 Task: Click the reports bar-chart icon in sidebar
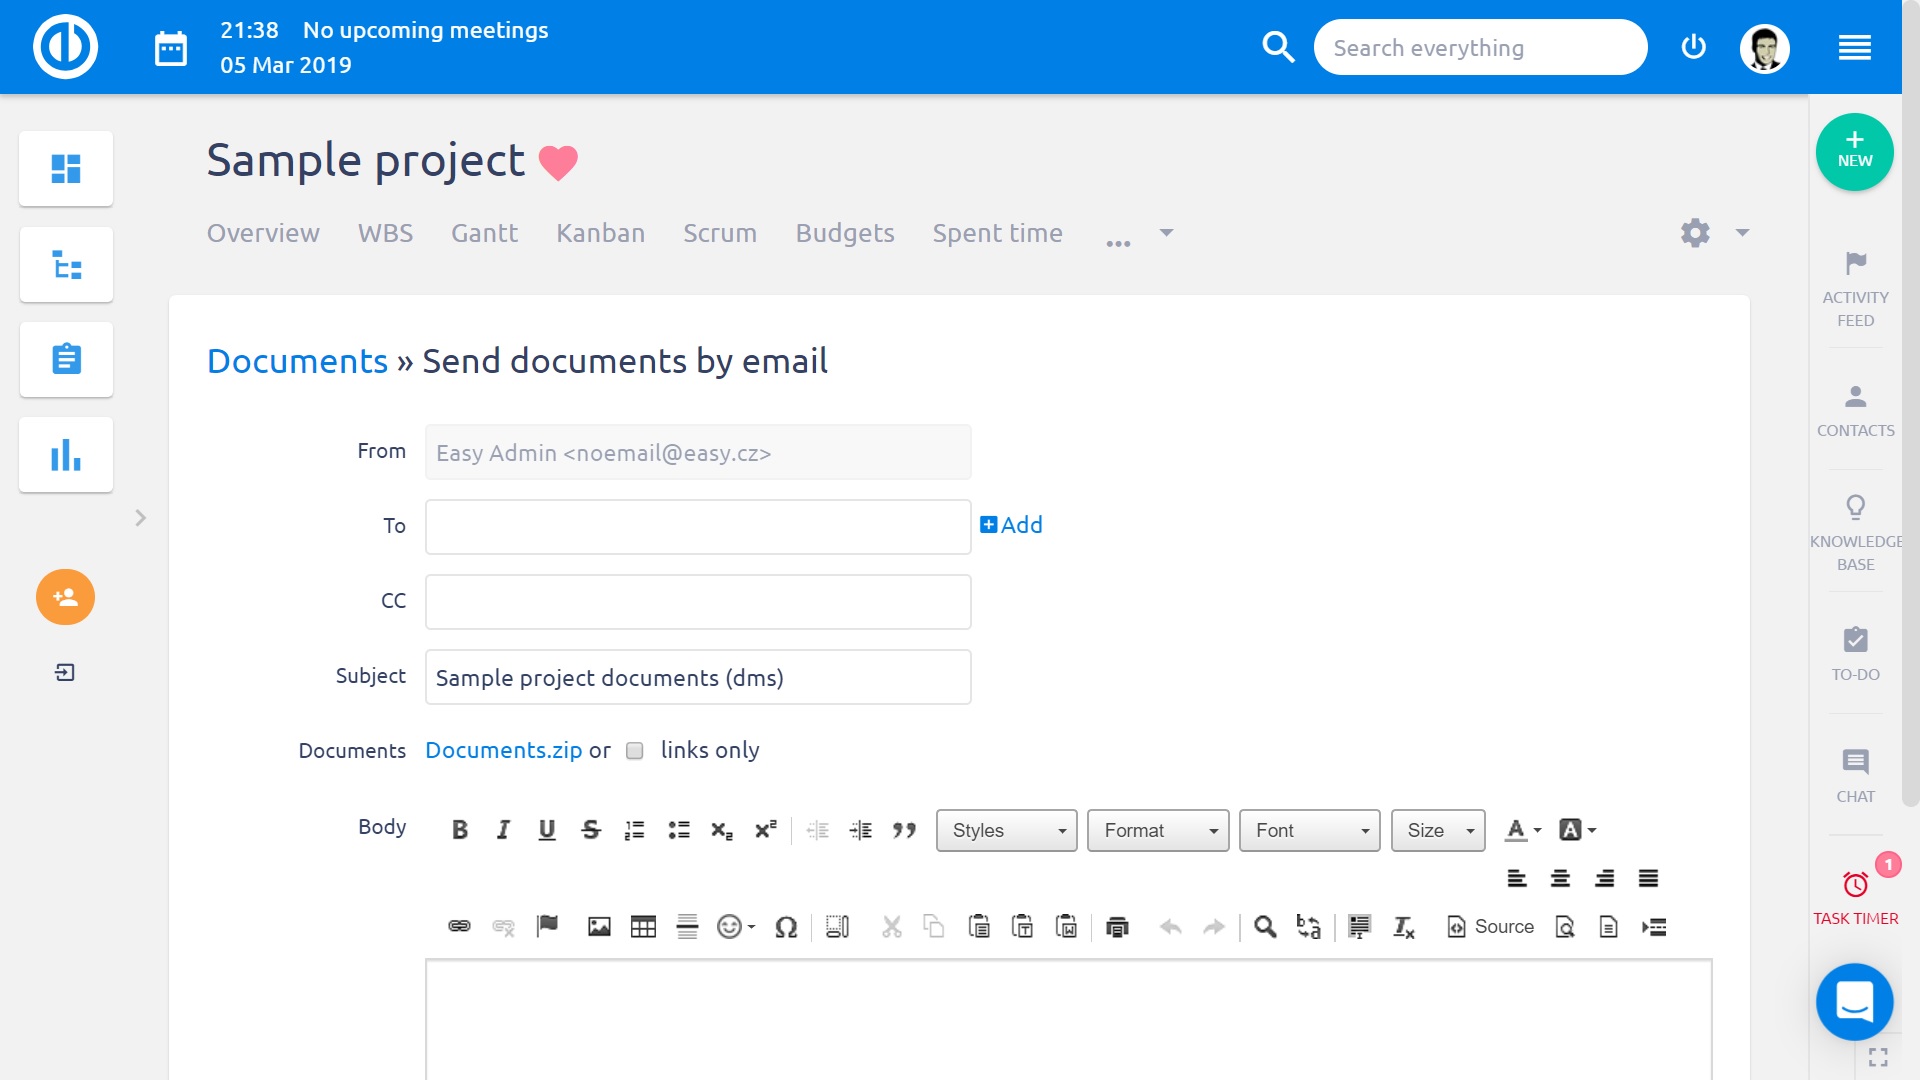click(66, 454)
